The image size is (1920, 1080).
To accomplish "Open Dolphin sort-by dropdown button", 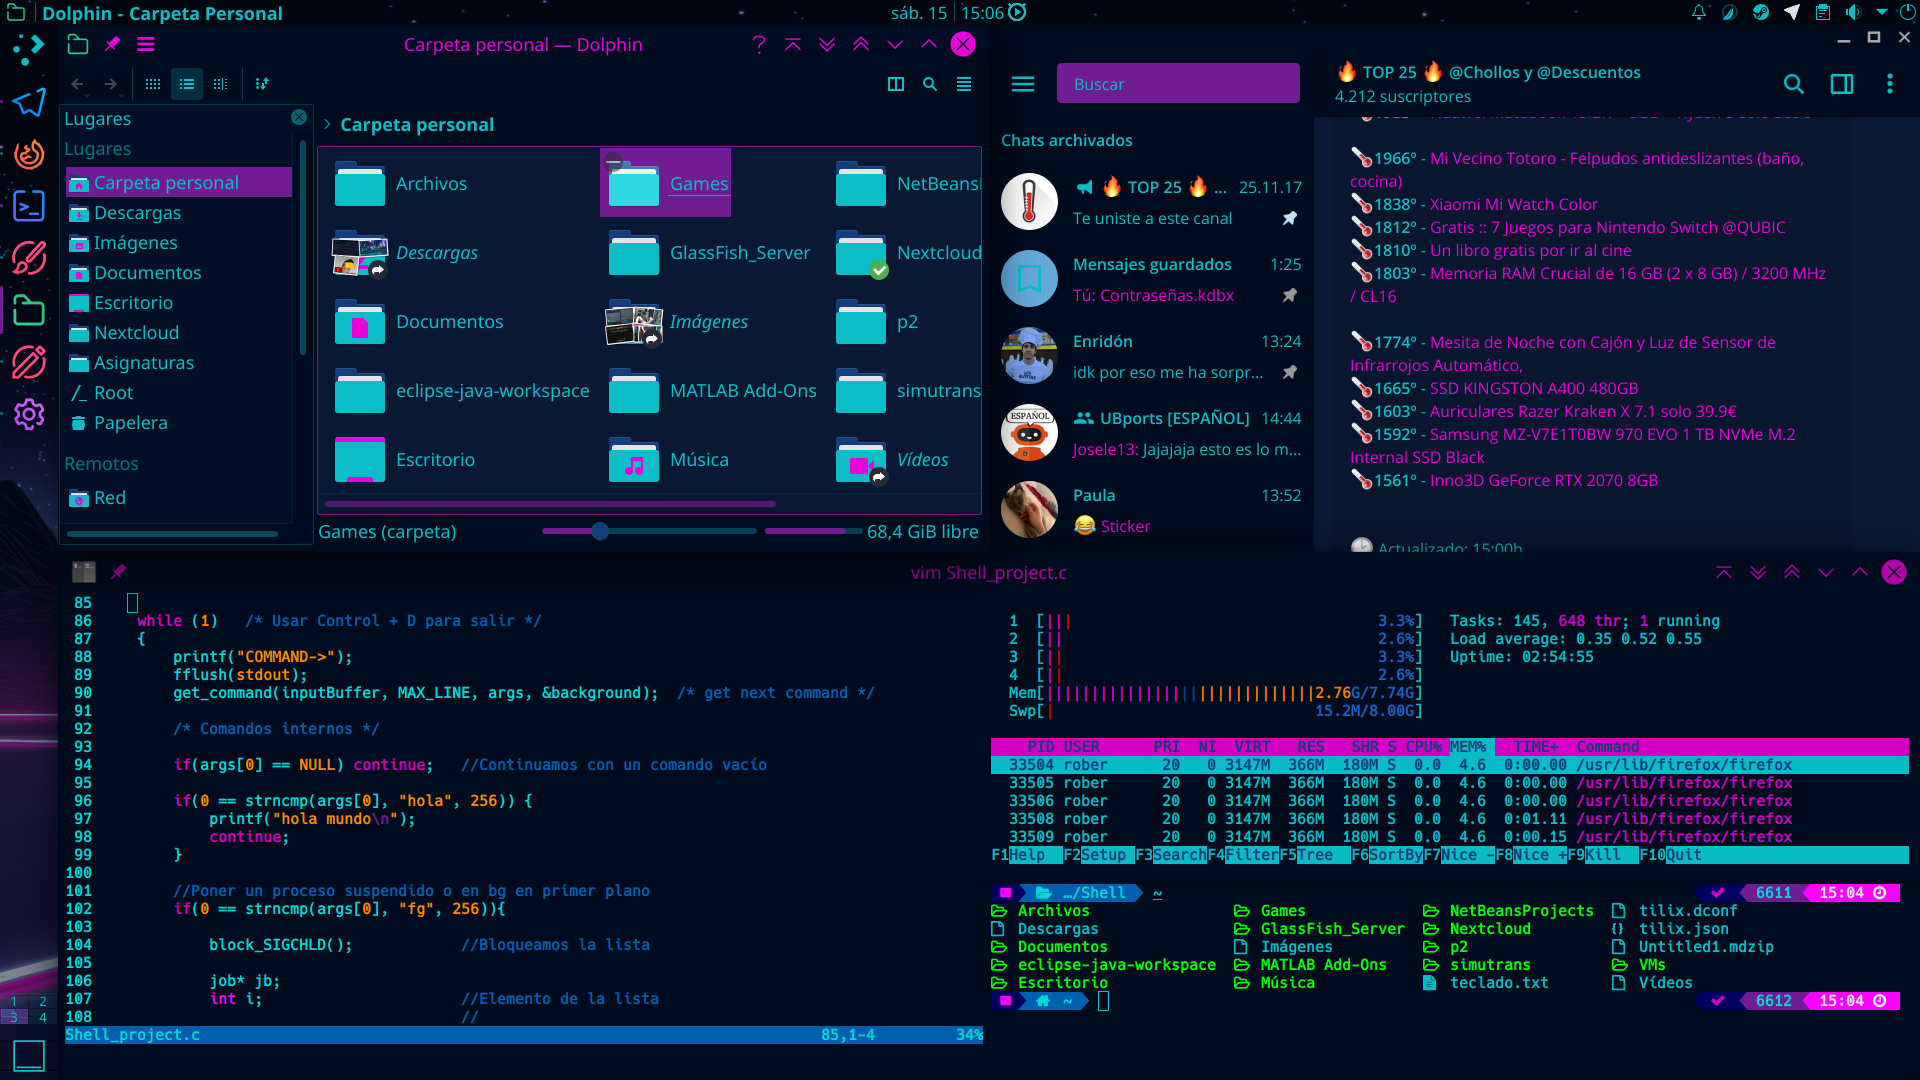I will coord(262,84).
